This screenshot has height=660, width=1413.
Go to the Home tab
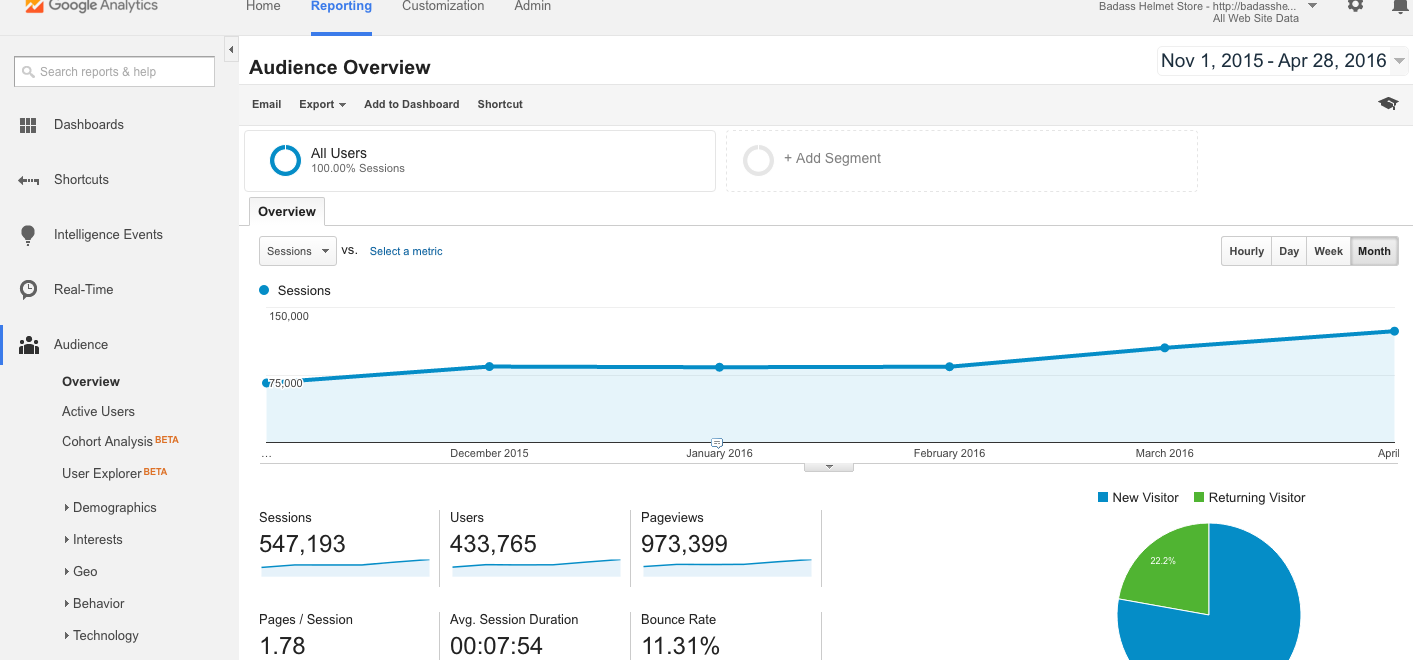[x=263, y=6]
